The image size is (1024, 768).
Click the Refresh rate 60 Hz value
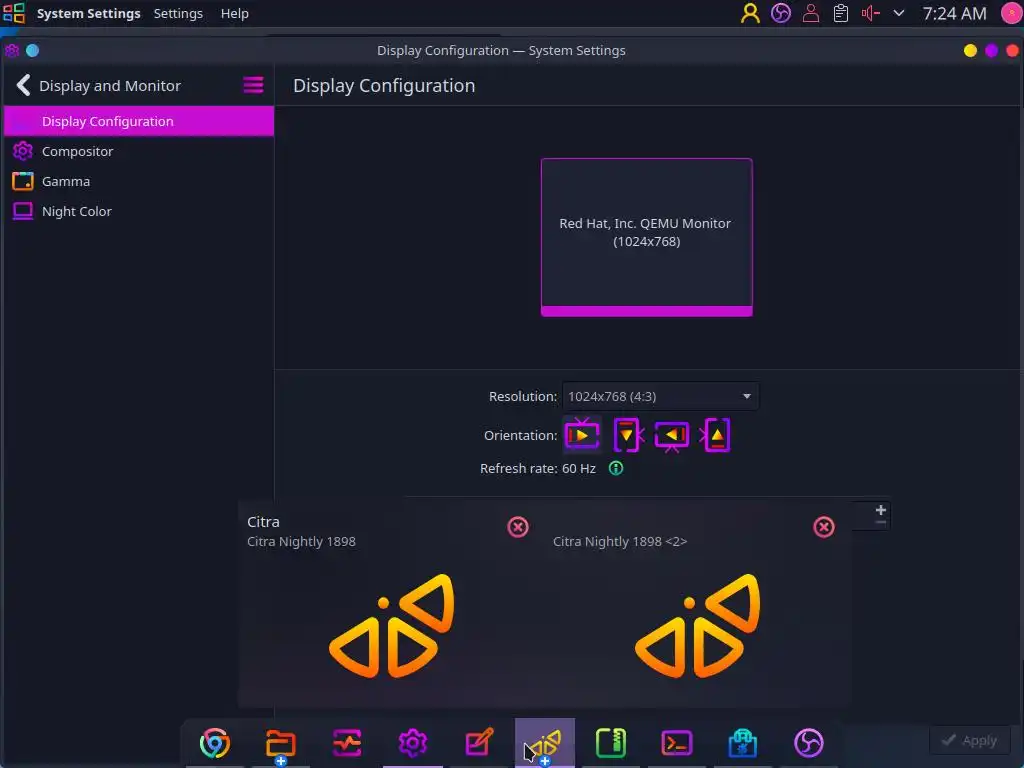click(x=579, y=468)
